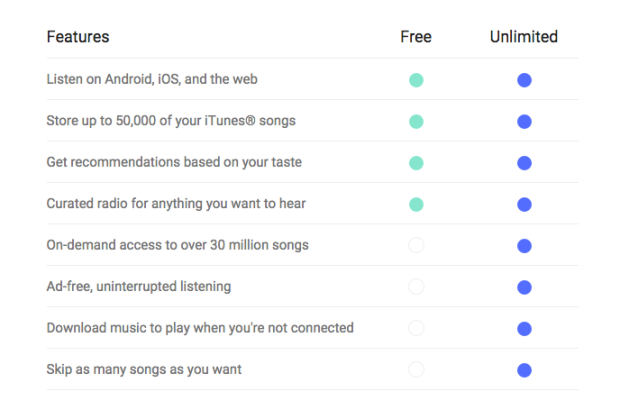Click blue Unlimited dot for Listen on Android row
Viewport: 620px width, 419px height.
[524, 80]
